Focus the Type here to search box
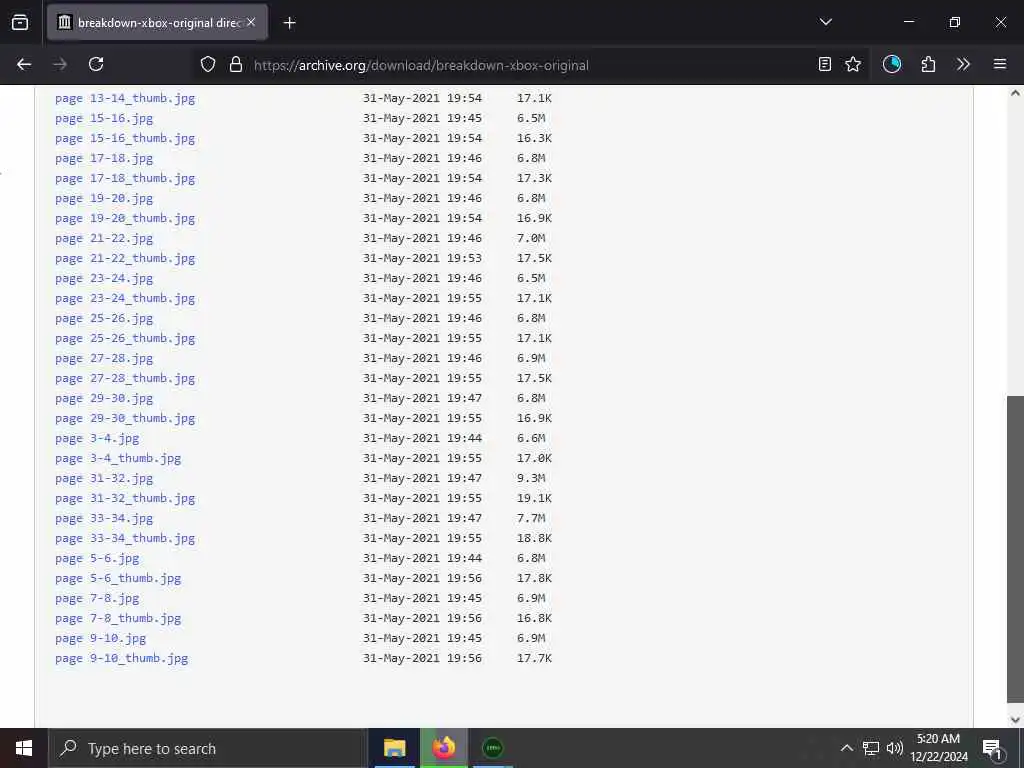1024x768 pixels. coord(208,748)
